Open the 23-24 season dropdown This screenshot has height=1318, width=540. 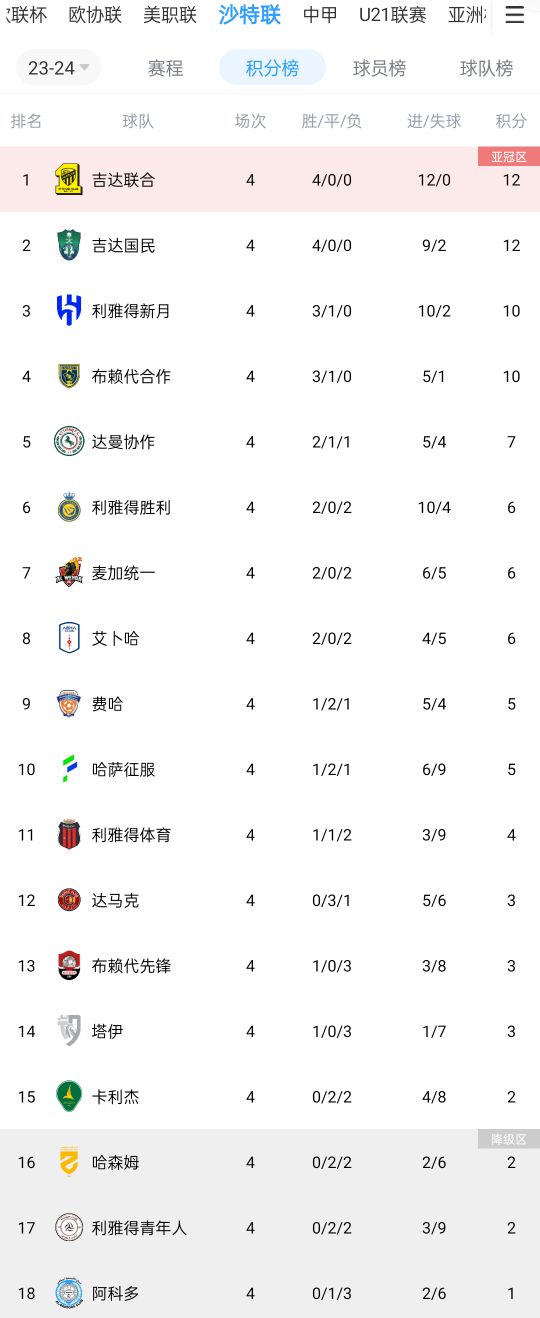(59, 68)
